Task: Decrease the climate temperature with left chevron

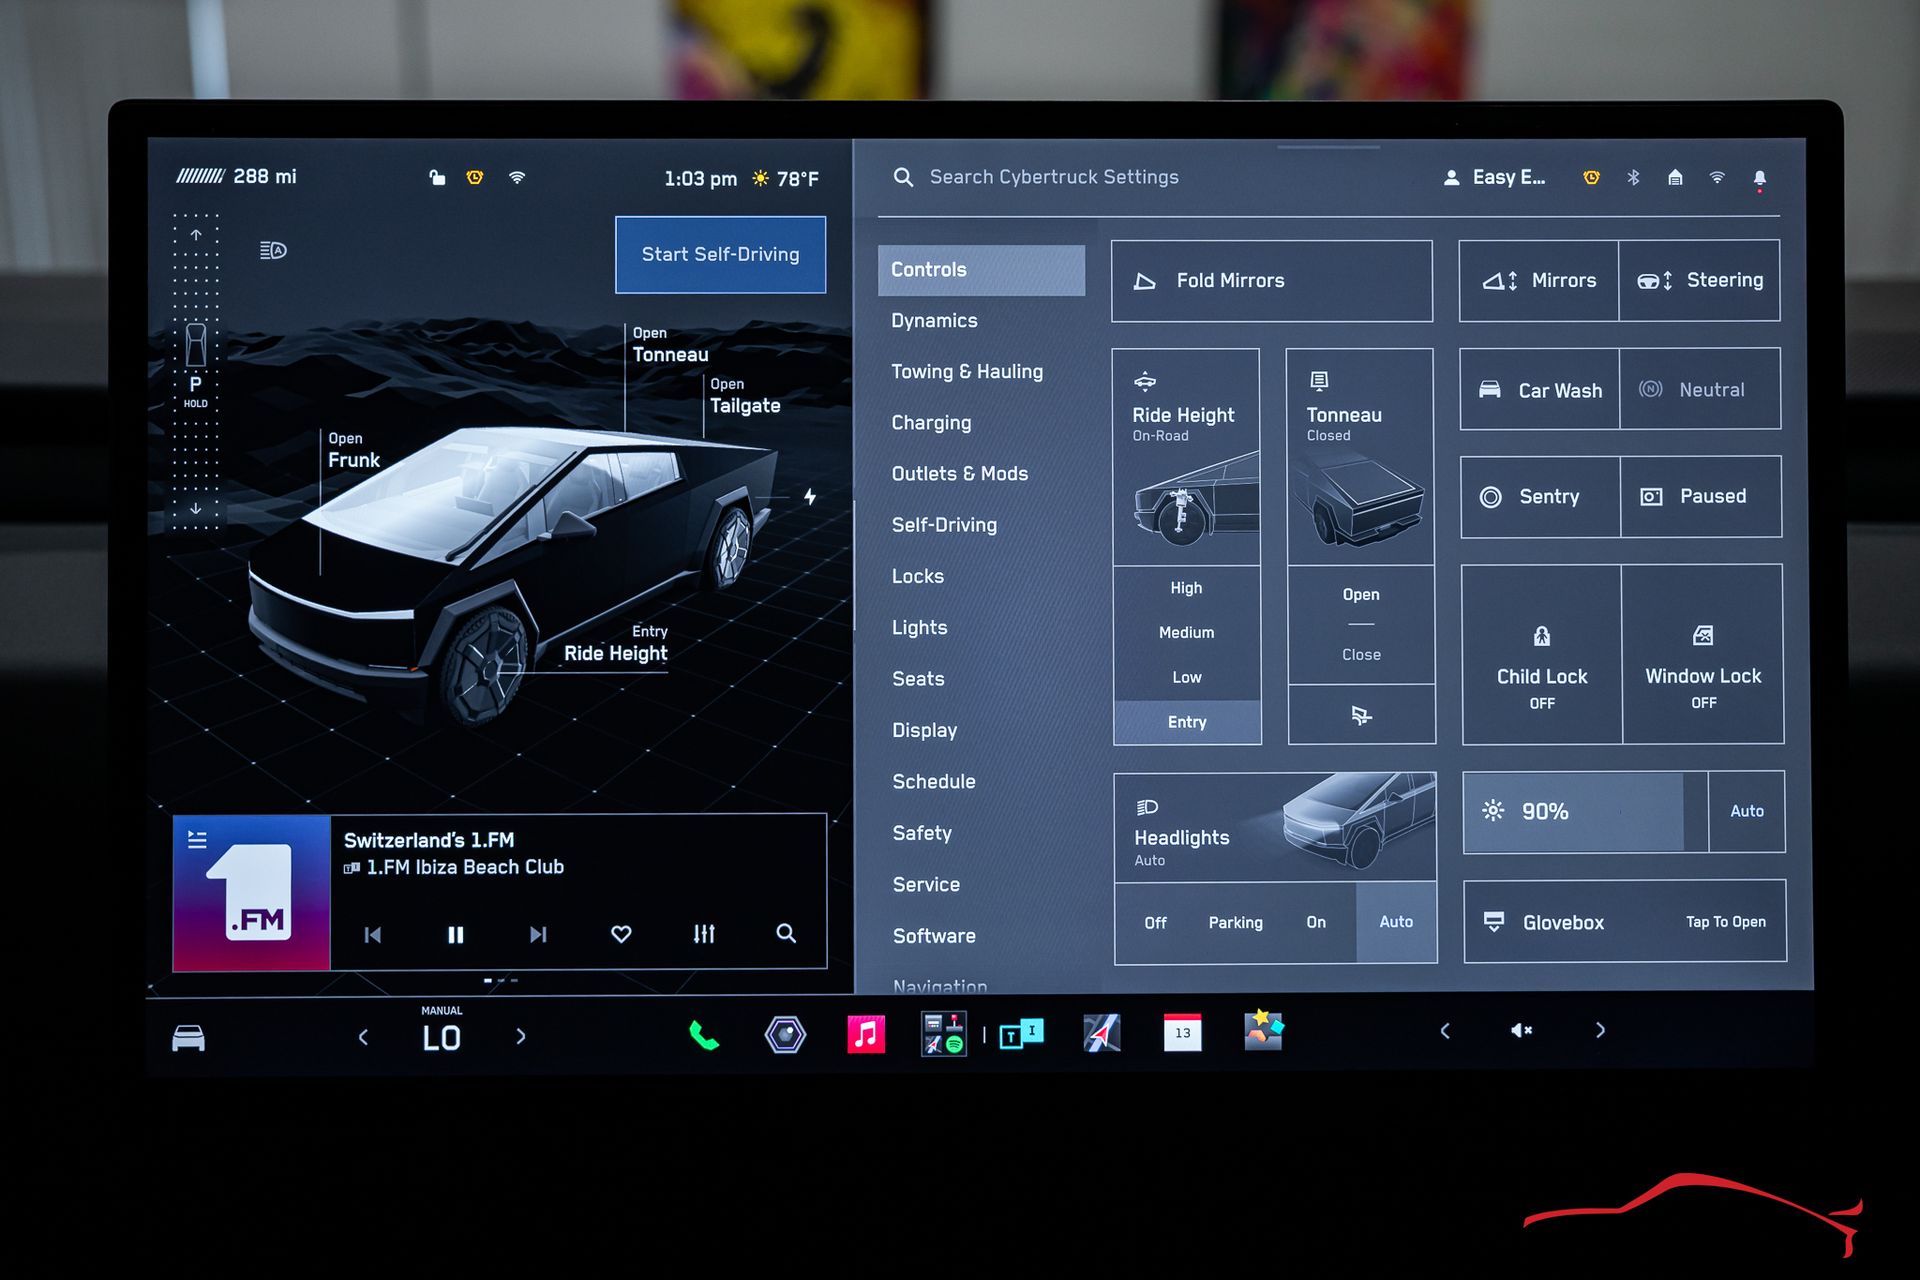Action: pyautogui.click(x=363, y=1037)
